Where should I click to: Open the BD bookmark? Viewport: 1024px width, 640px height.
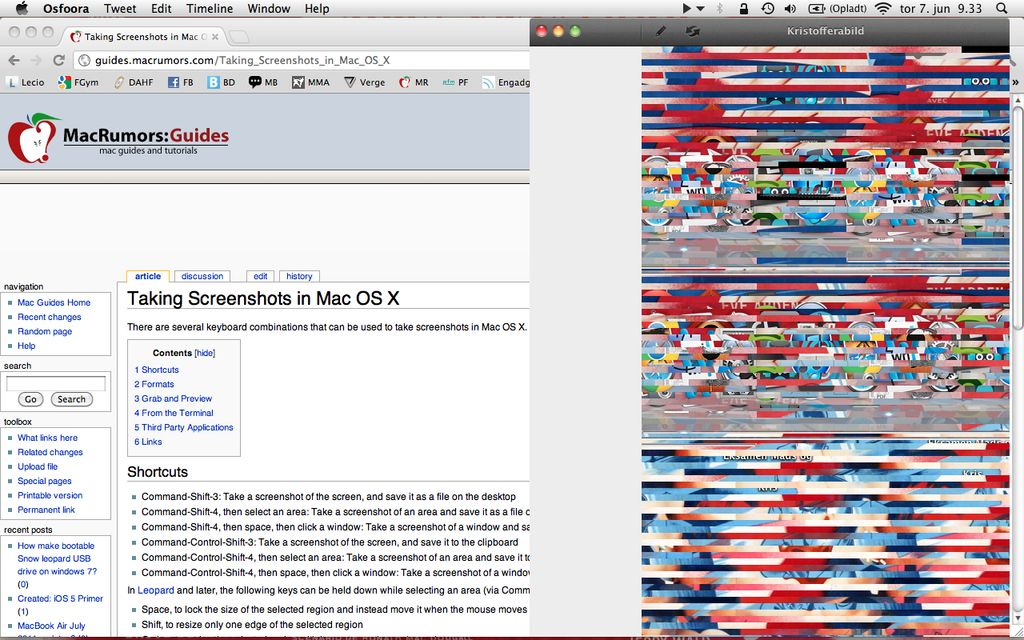tap(221, 82)
